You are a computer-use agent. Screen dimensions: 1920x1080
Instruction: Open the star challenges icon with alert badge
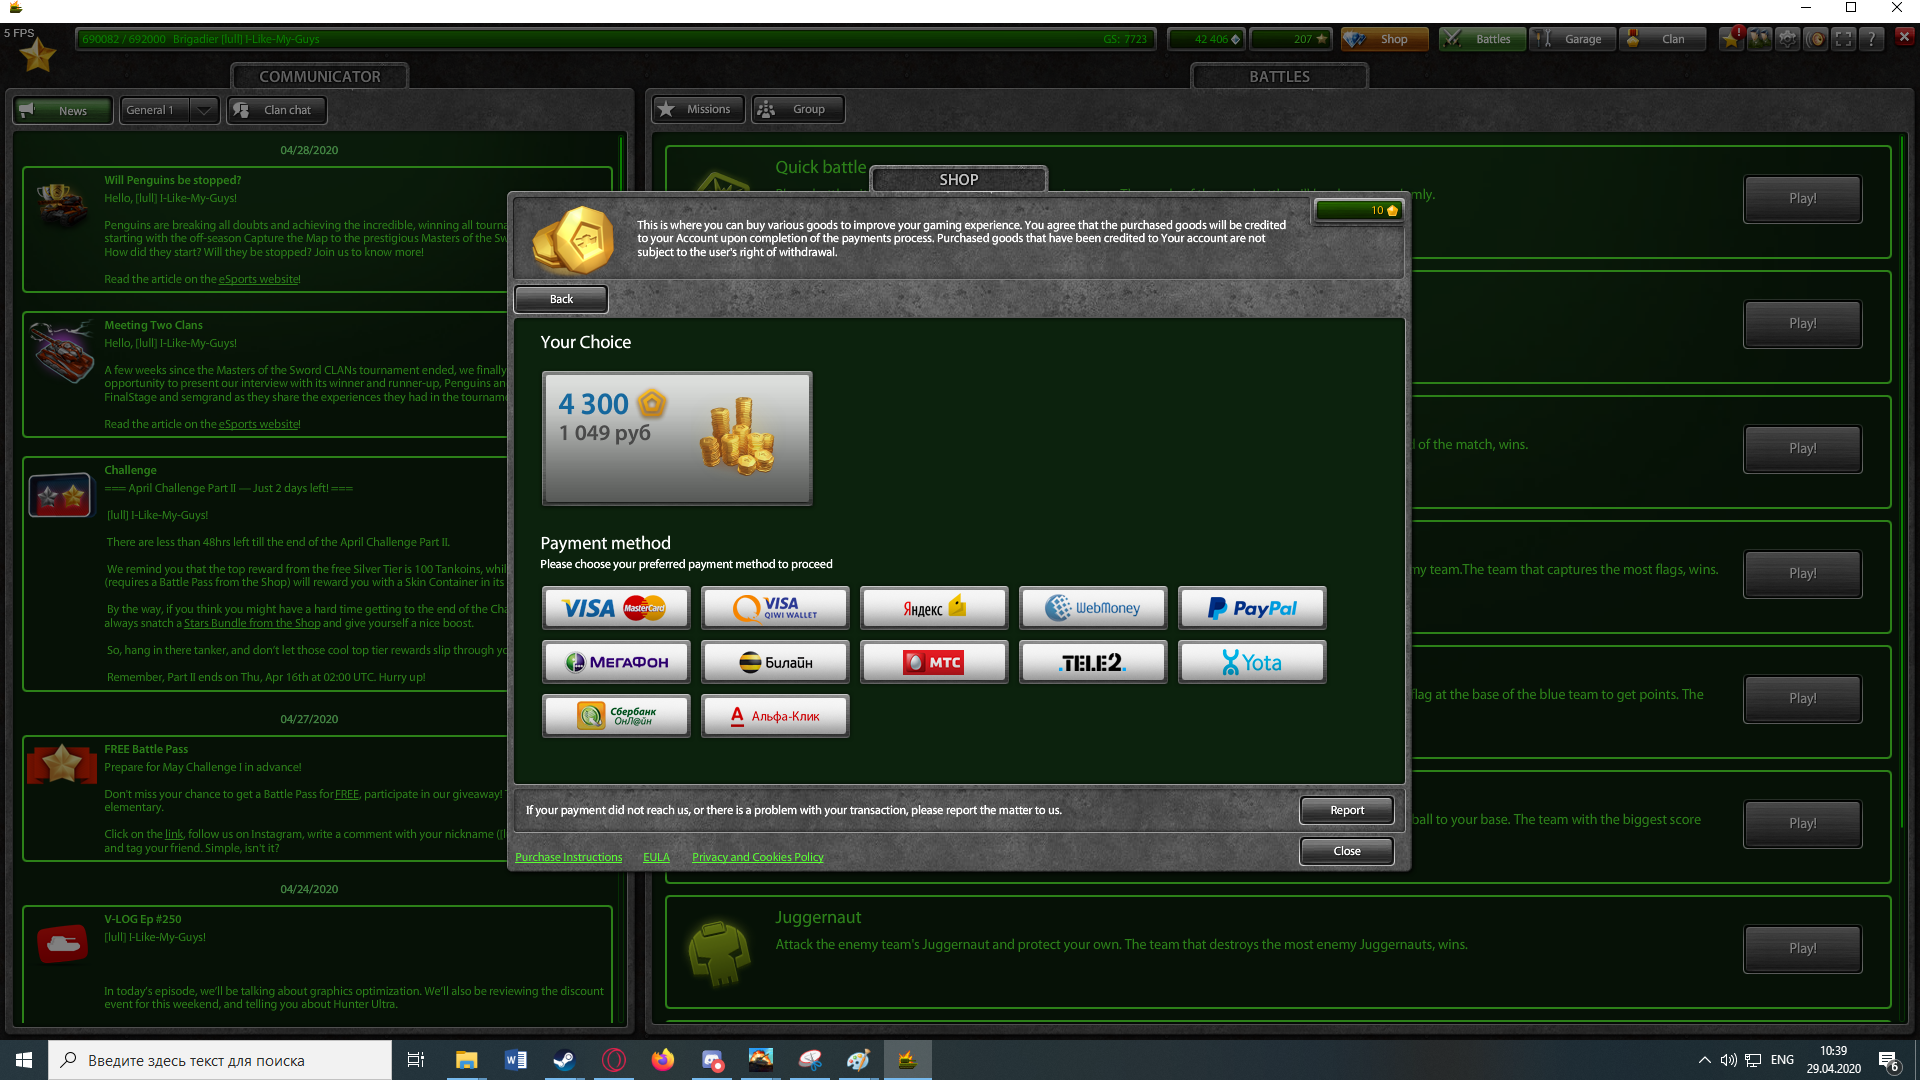click(x=1731, y=39)
